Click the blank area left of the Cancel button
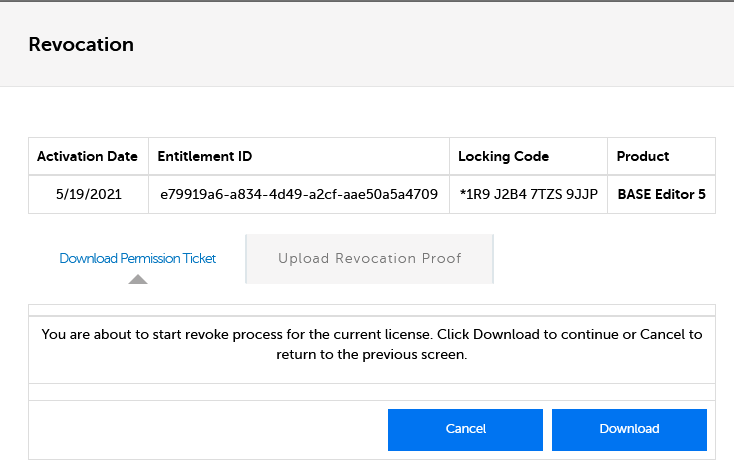Image resolution: width=734 pixels, height=468 pixels. (x=208, y=430)
